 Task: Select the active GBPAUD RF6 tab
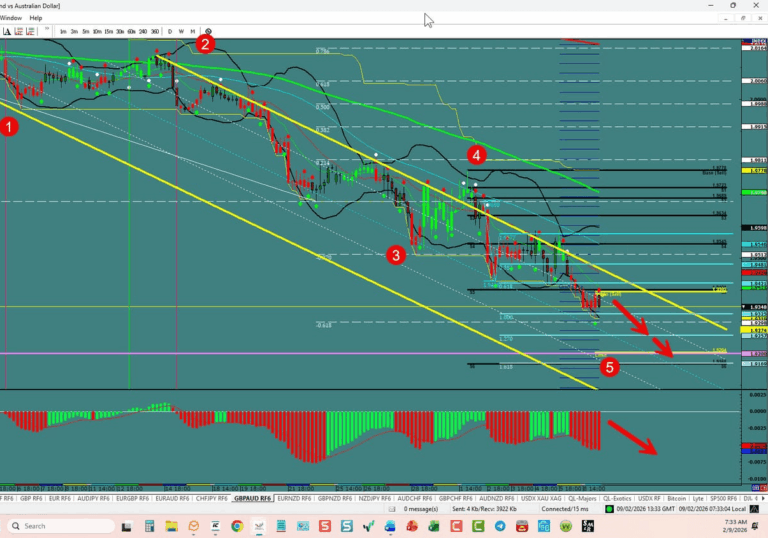point(252,498)
